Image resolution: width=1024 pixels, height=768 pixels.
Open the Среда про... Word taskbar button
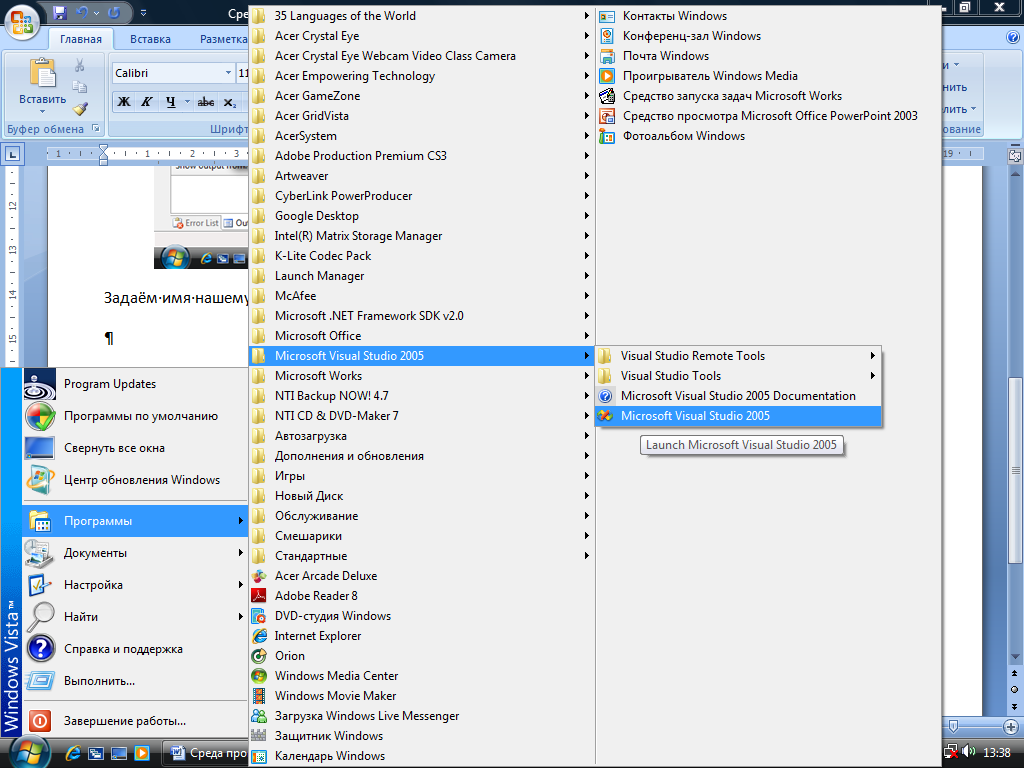[206, 753]
